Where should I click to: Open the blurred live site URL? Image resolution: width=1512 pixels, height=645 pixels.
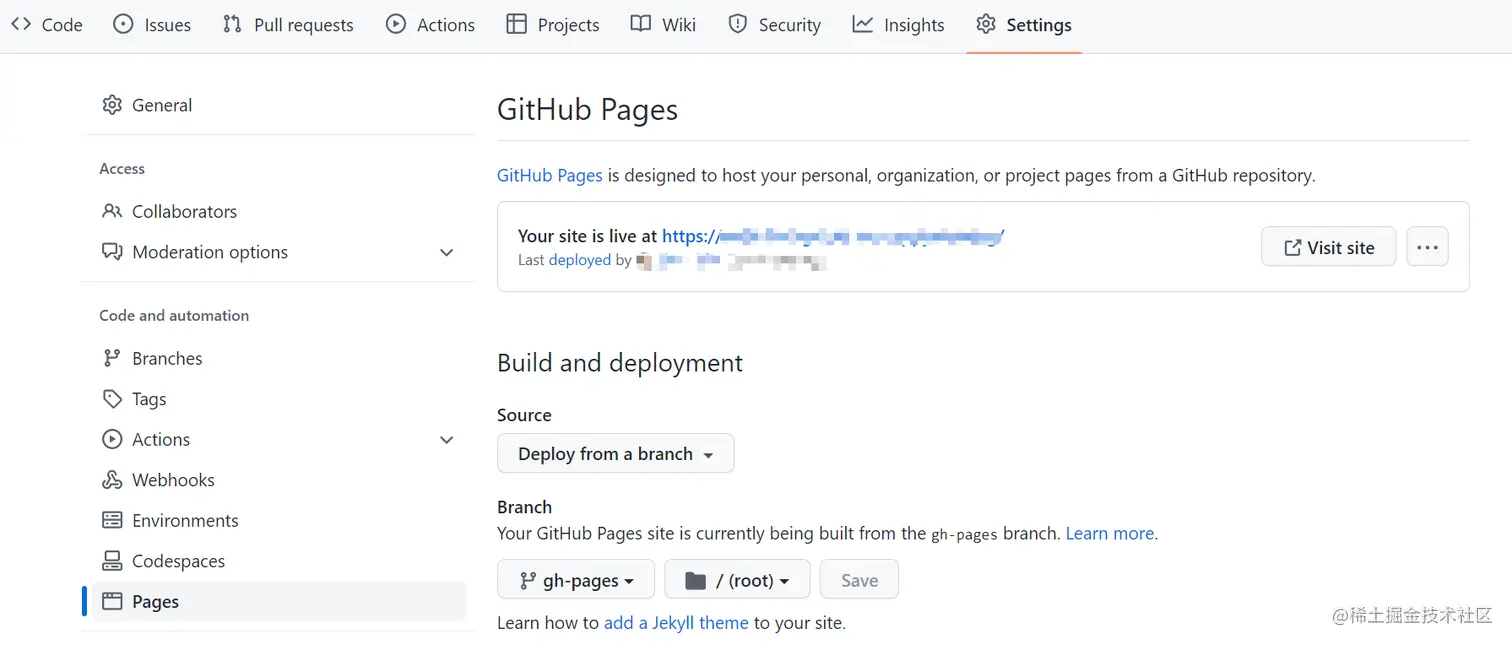(x=833, y=236)
